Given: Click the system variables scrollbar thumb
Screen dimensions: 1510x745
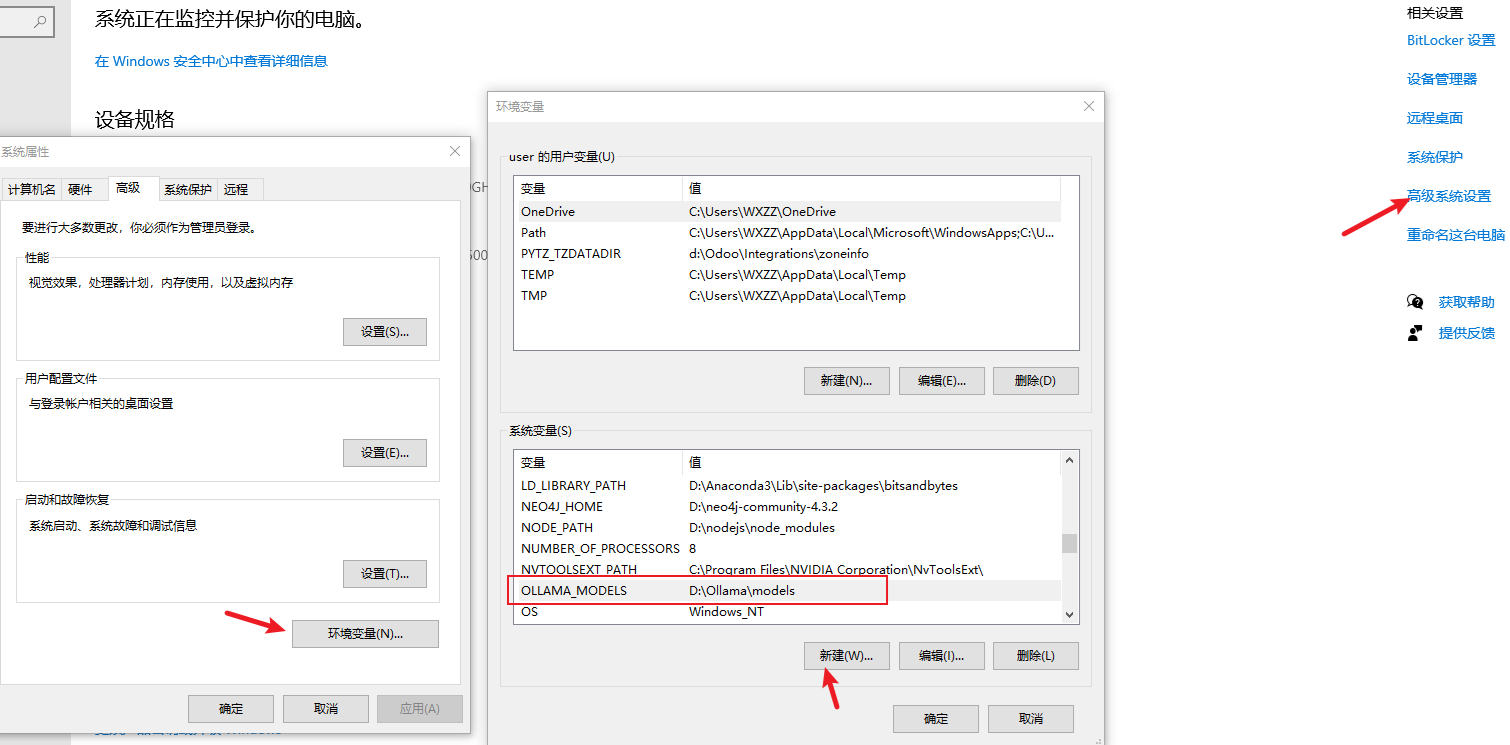Looking at the screenshot, I should (1069, 543).
